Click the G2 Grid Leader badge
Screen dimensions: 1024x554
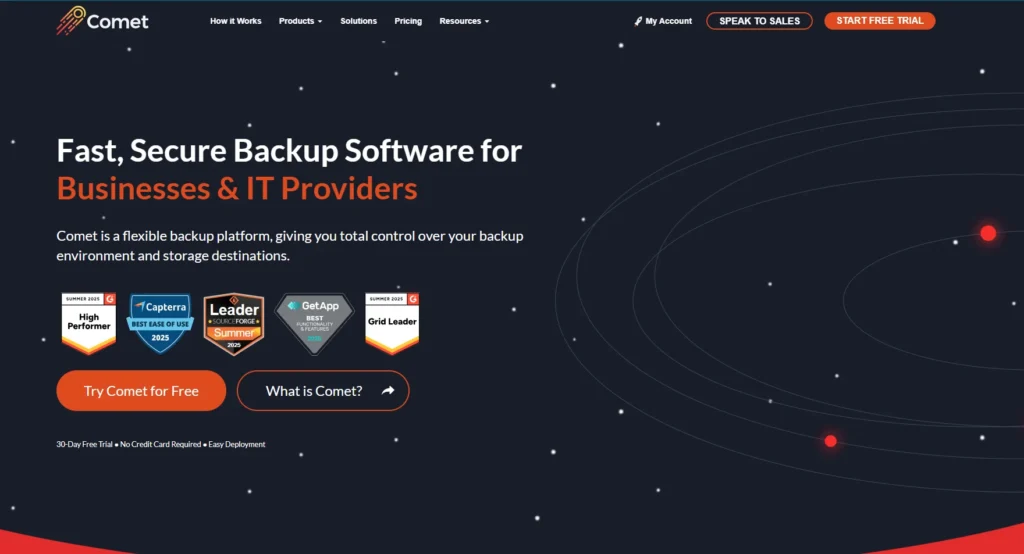tap(392, 323)
